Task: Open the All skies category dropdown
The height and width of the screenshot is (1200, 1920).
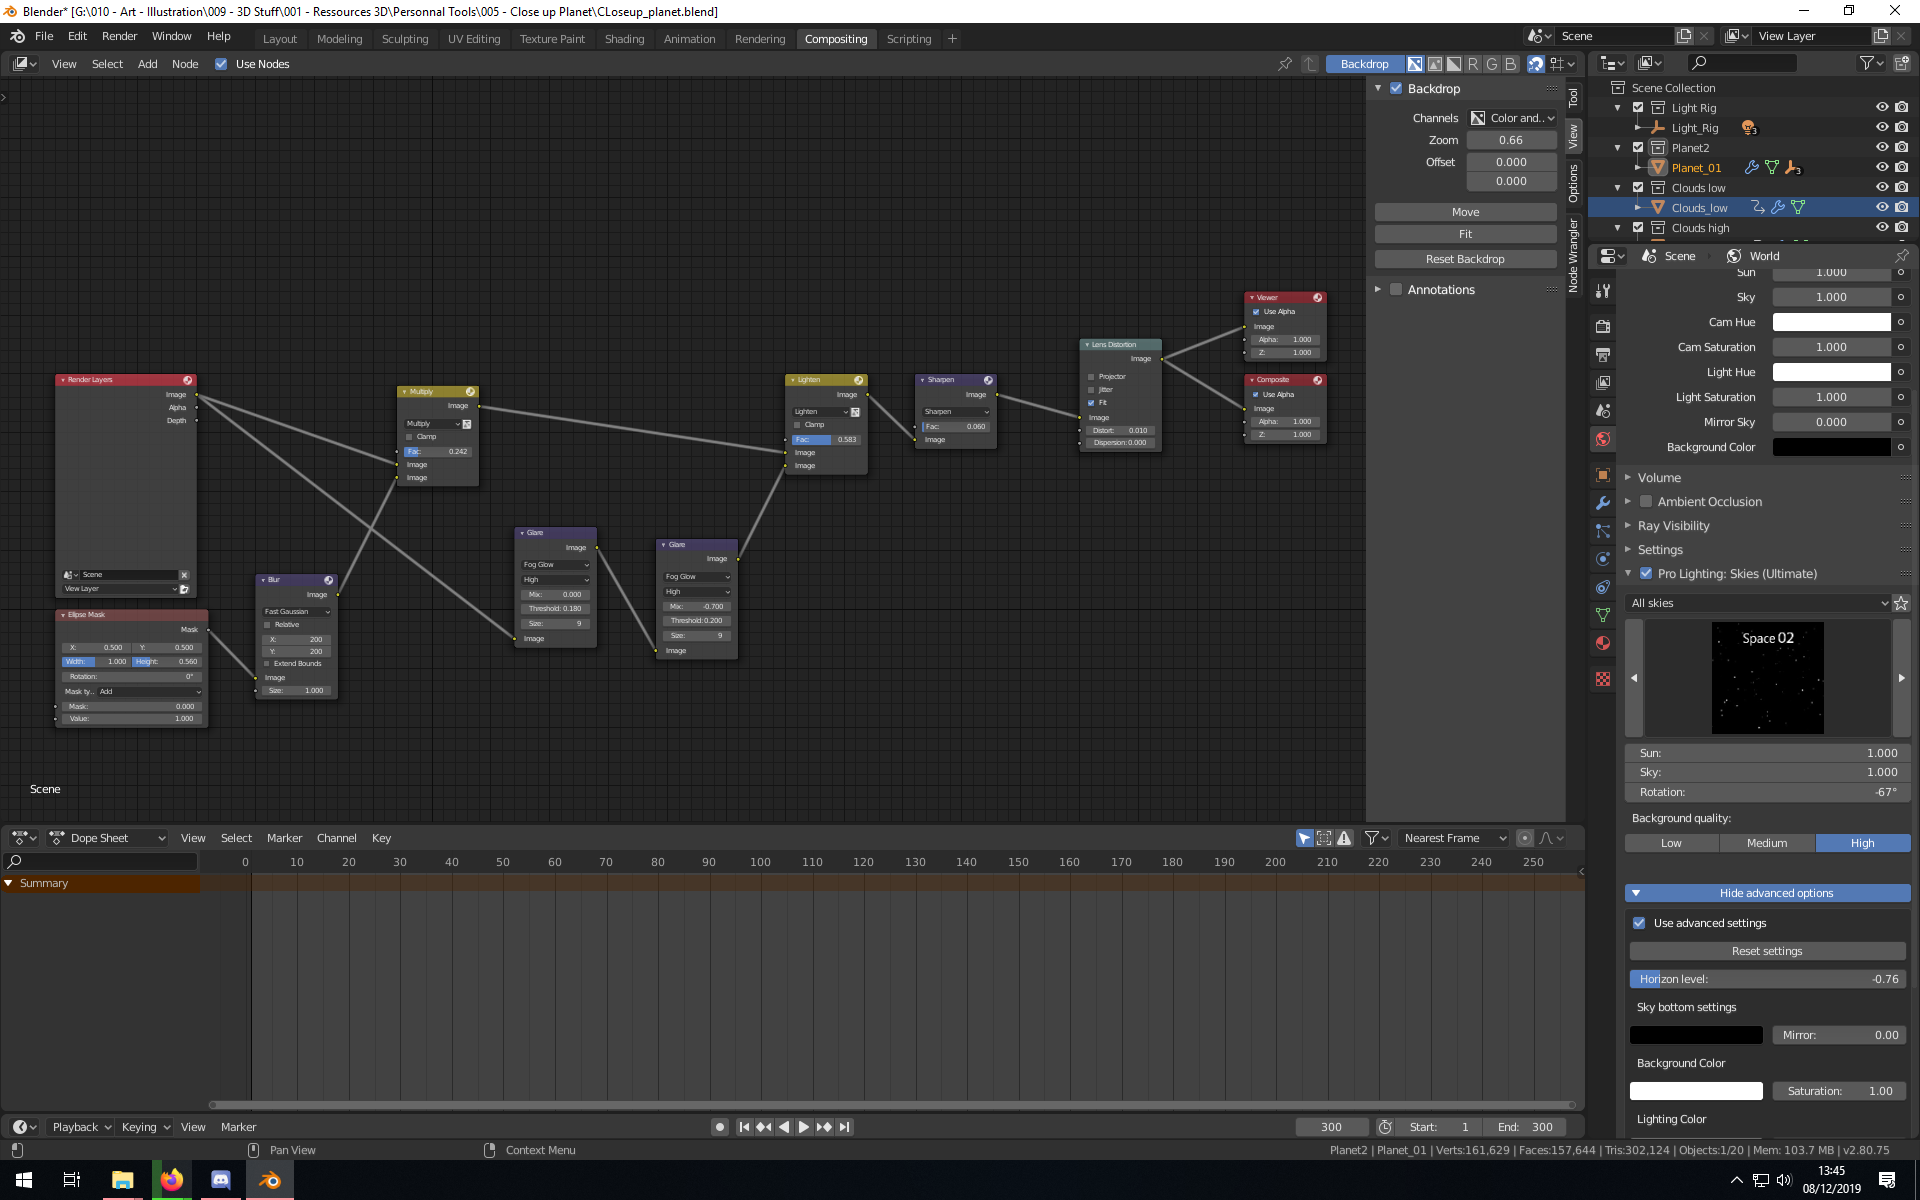Action: coord(1758,603)
